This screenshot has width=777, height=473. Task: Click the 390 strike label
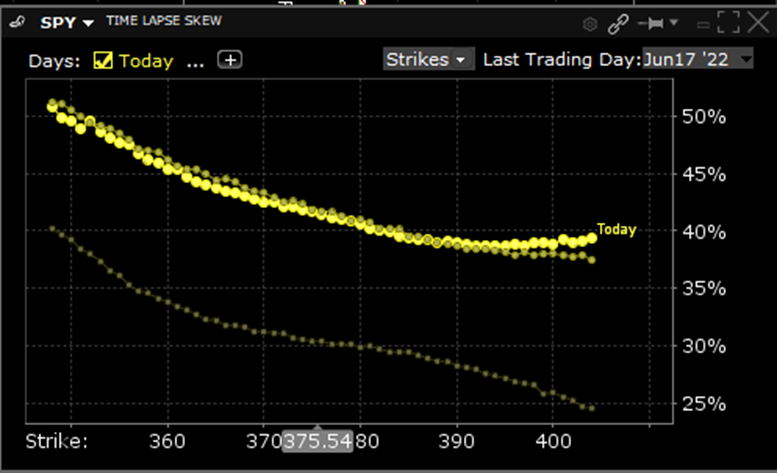click(456, 441)
